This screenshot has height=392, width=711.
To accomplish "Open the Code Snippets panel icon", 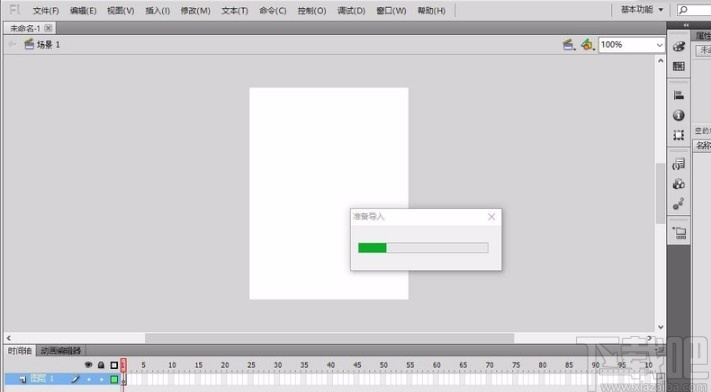I will pyautogui.click(x=679, y=164).
